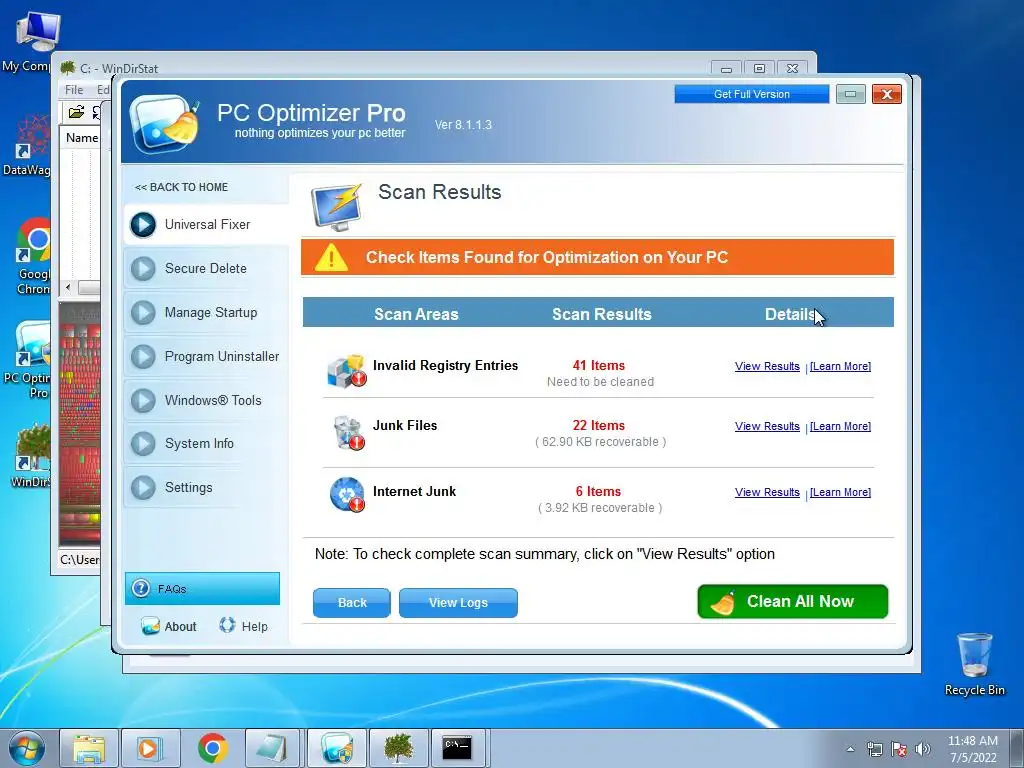Open Command Prompt from the taskbar
Viewport: 1024px width, 768px height.
click(x=457, y=748)
